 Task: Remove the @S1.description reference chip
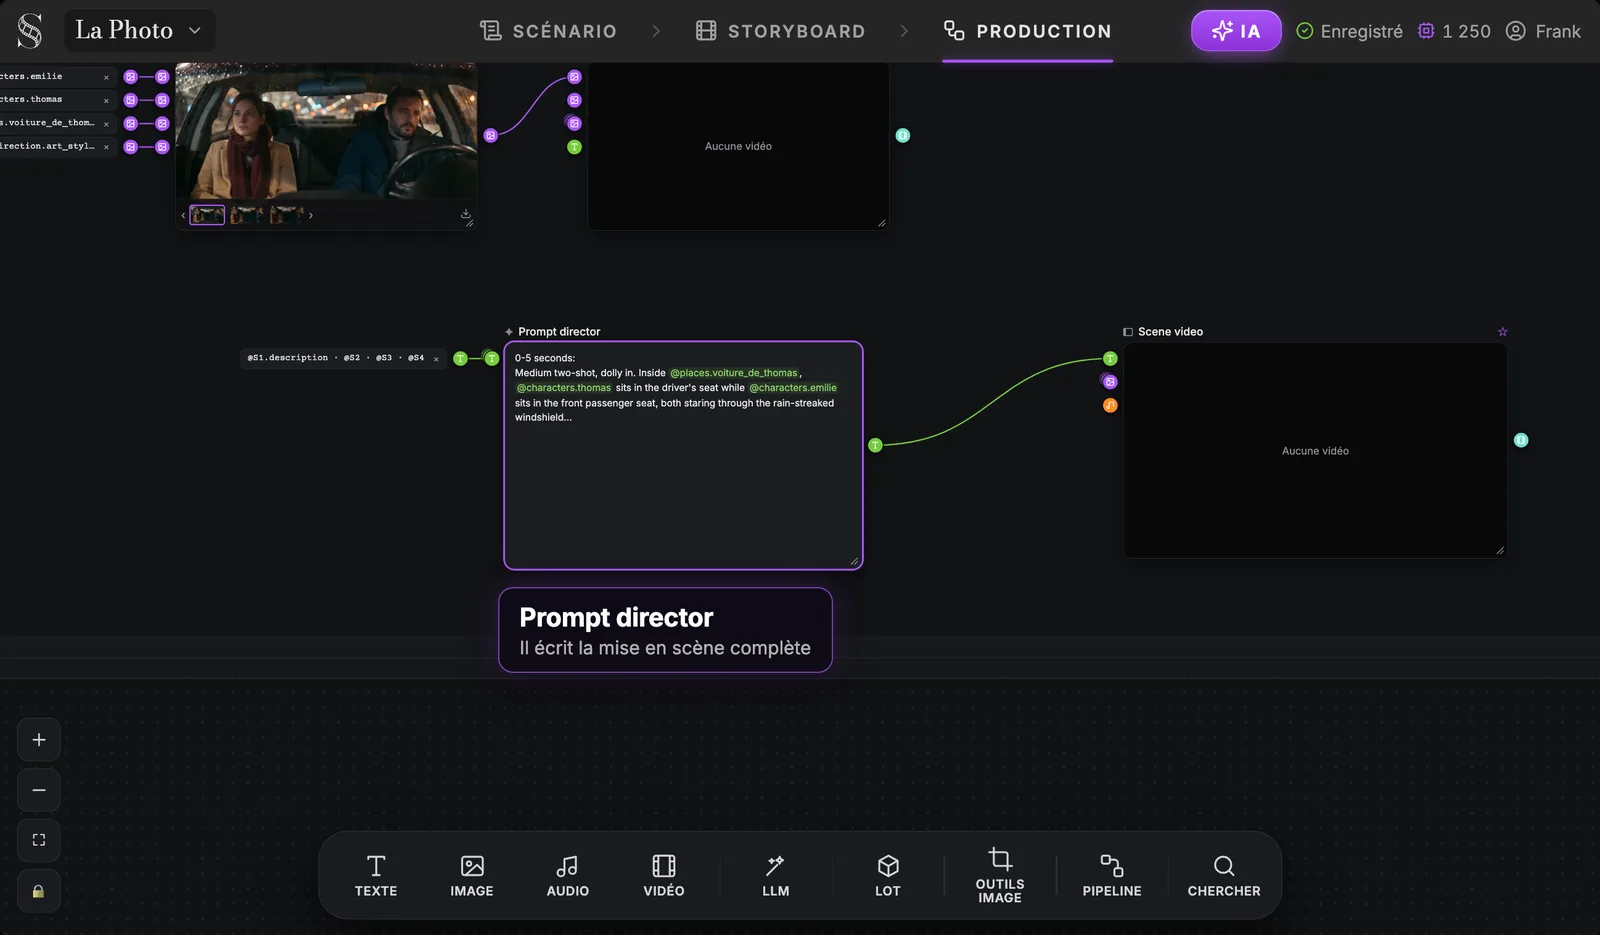[436, 359]
